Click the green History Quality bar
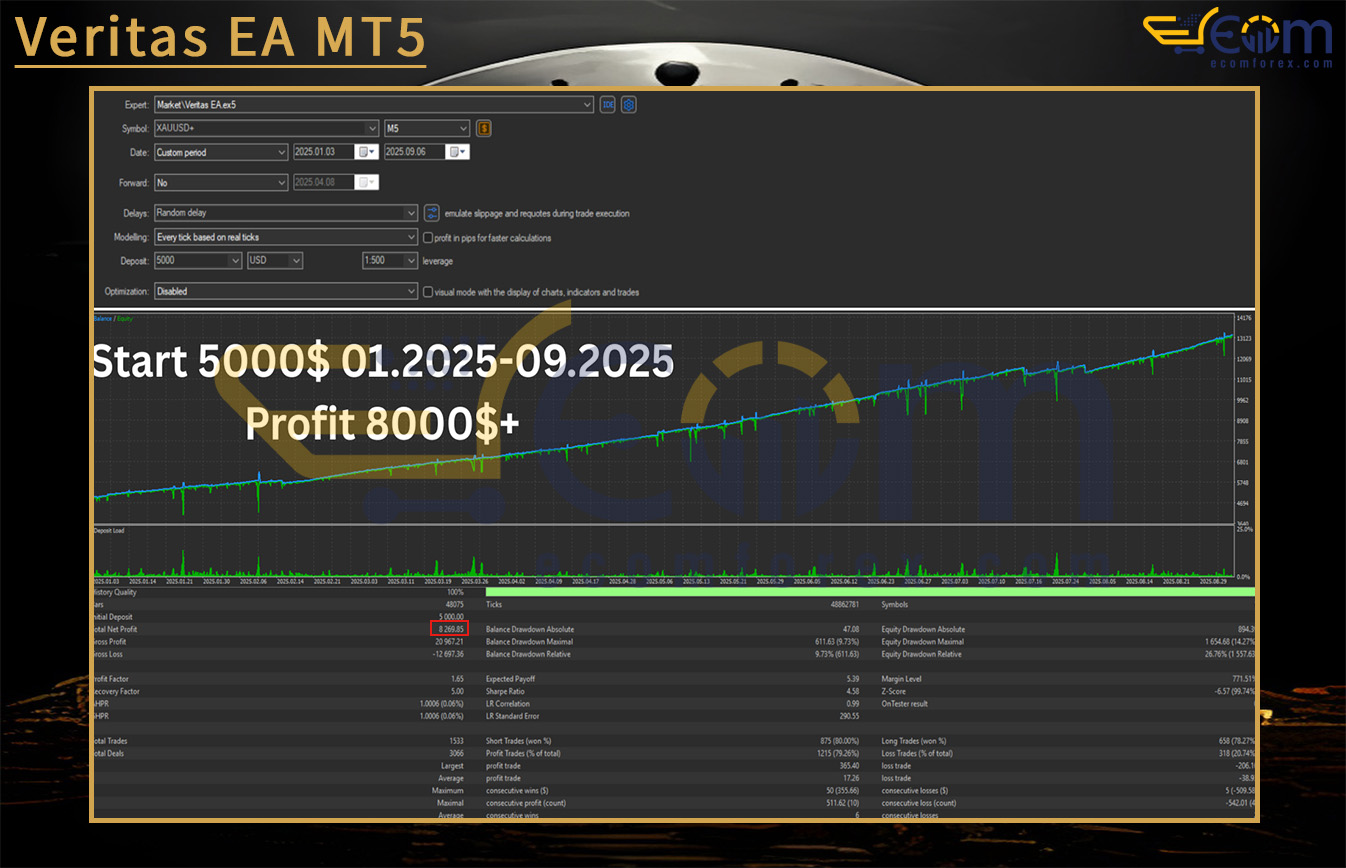The image size is (1346, 868). pyautogui.click(x=869, y=592)
